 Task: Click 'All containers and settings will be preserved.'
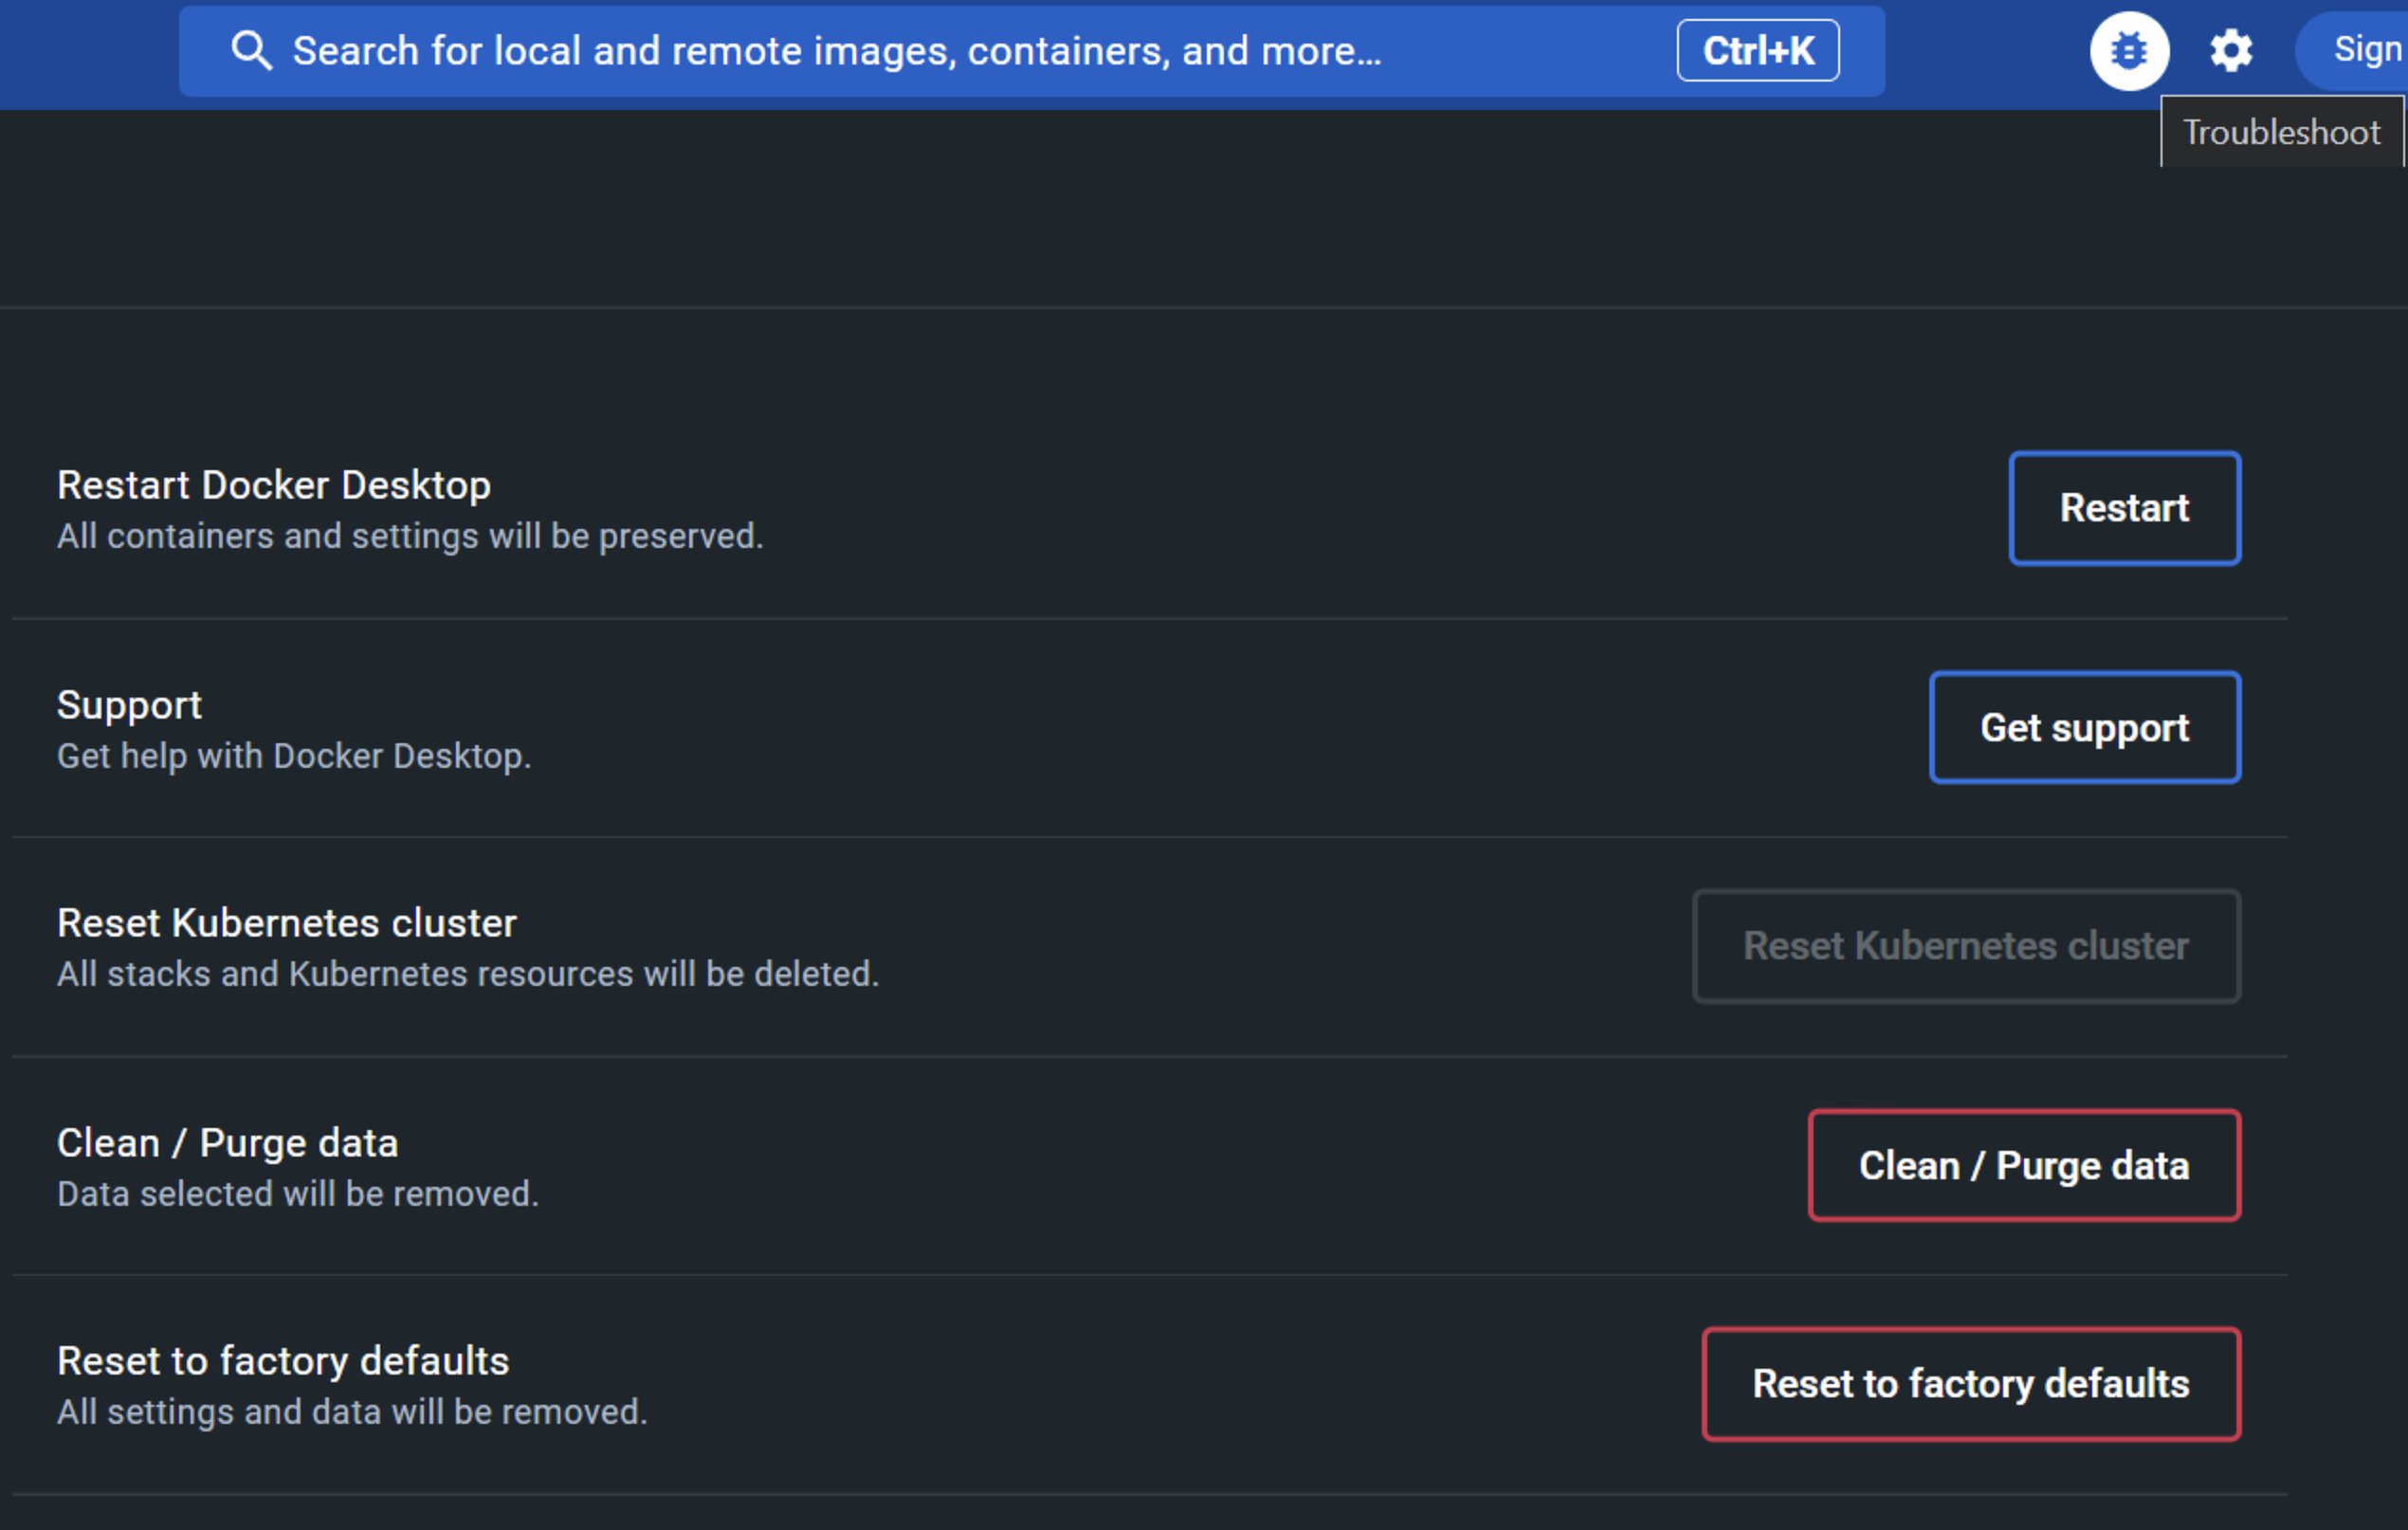click(x=410, y=536)
